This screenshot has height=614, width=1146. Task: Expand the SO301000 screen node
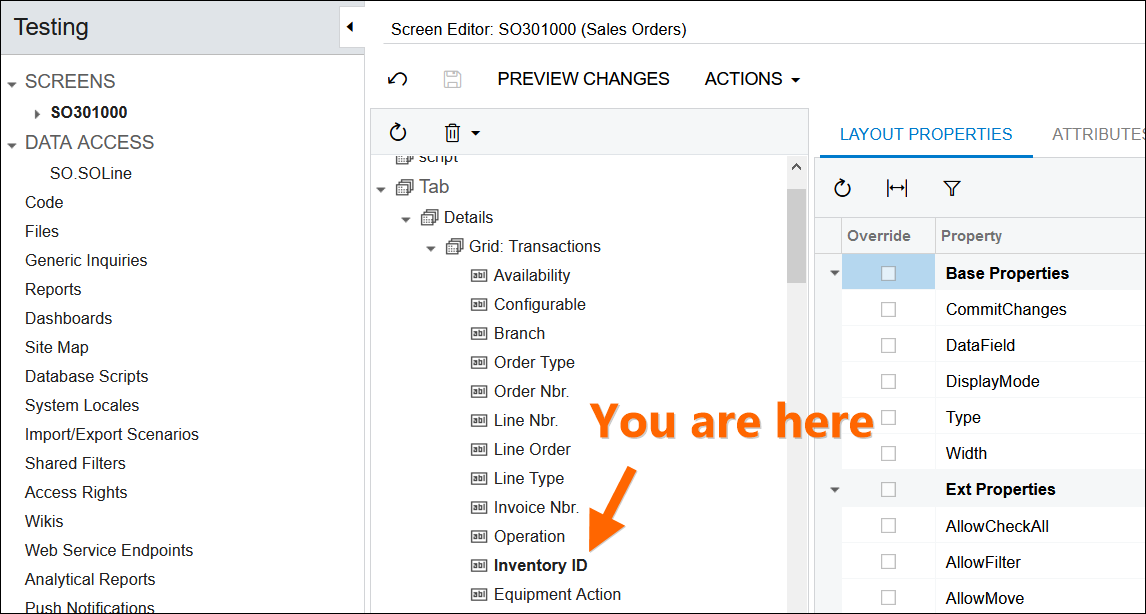37,113
